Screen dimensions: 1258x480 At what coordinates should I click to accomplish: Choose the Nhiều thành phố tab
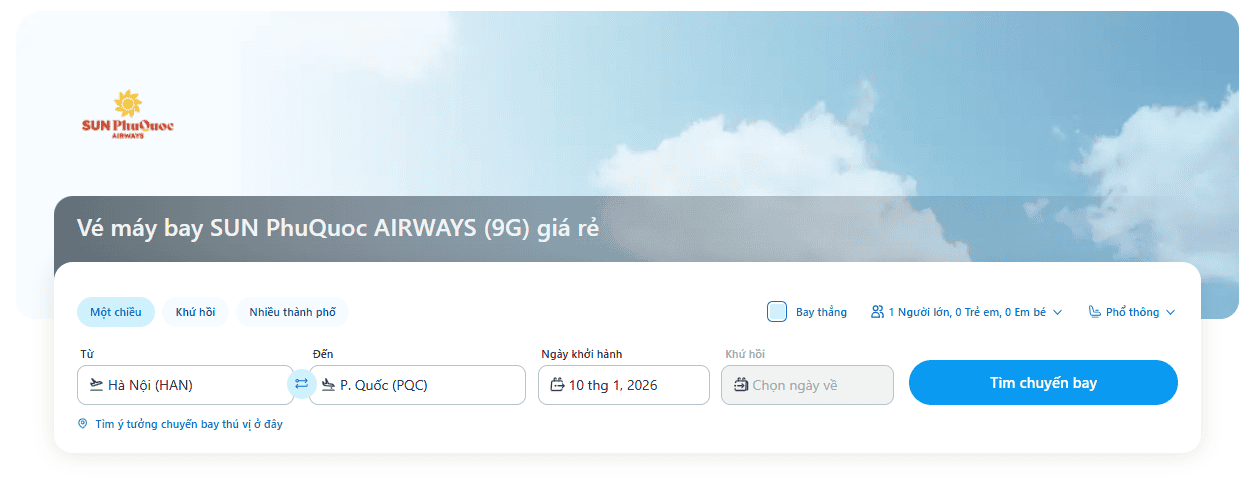click(292, 312)
